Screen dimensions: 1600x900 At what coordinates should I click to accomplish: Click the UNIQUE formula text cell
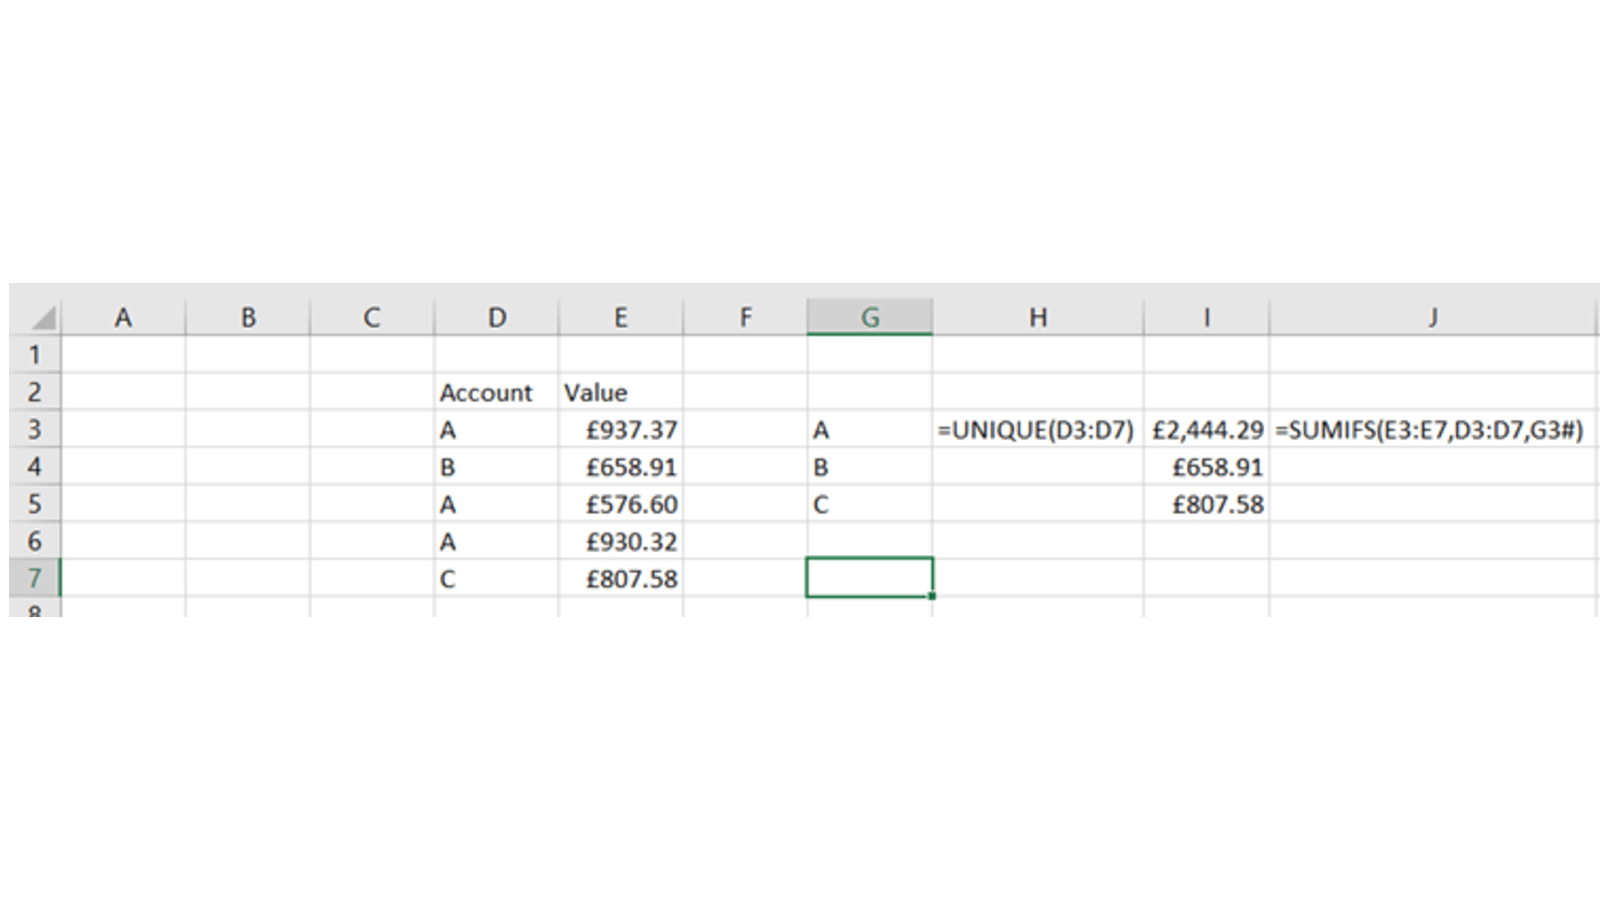click(1037, 430)
